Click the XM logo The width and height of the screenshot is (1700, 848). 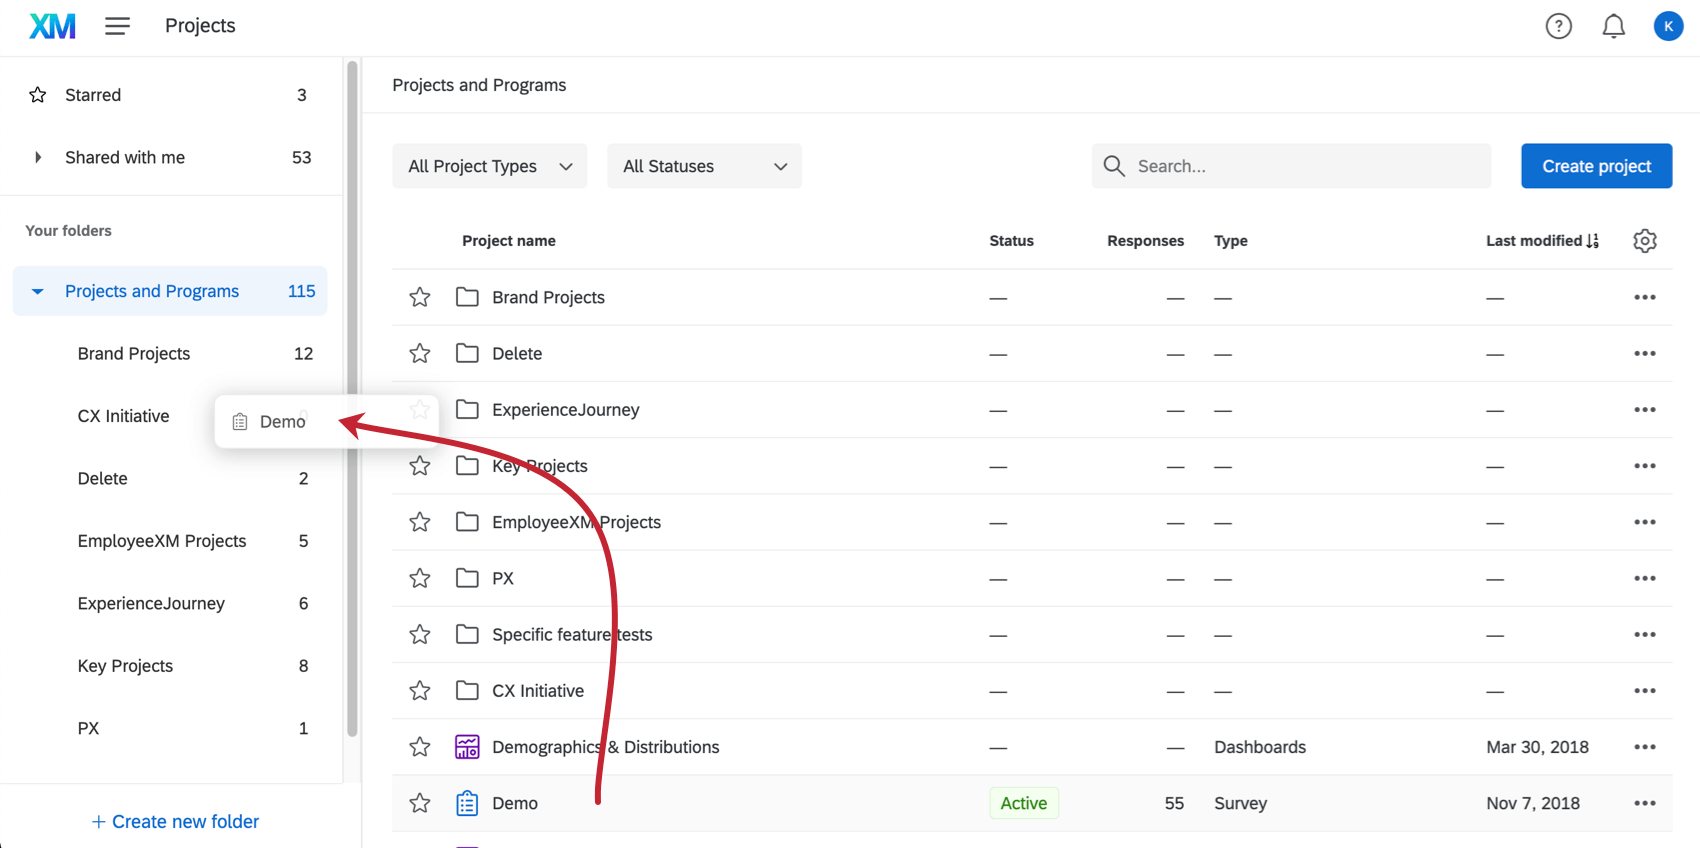pyautogui.click(x=52, y=26)
